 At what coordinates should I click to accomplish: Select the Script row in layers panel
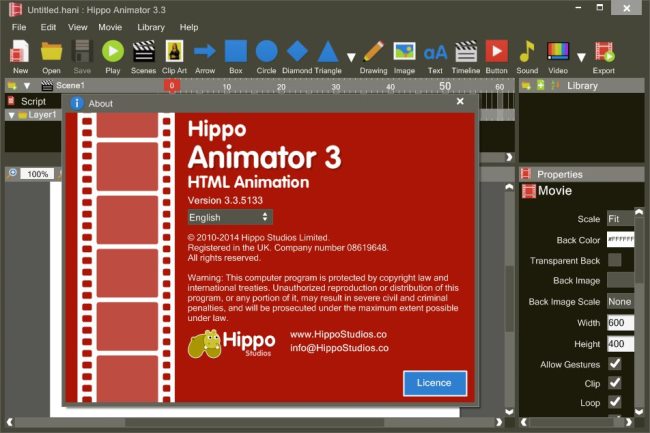pyautogui.click(x=33, y=102)
